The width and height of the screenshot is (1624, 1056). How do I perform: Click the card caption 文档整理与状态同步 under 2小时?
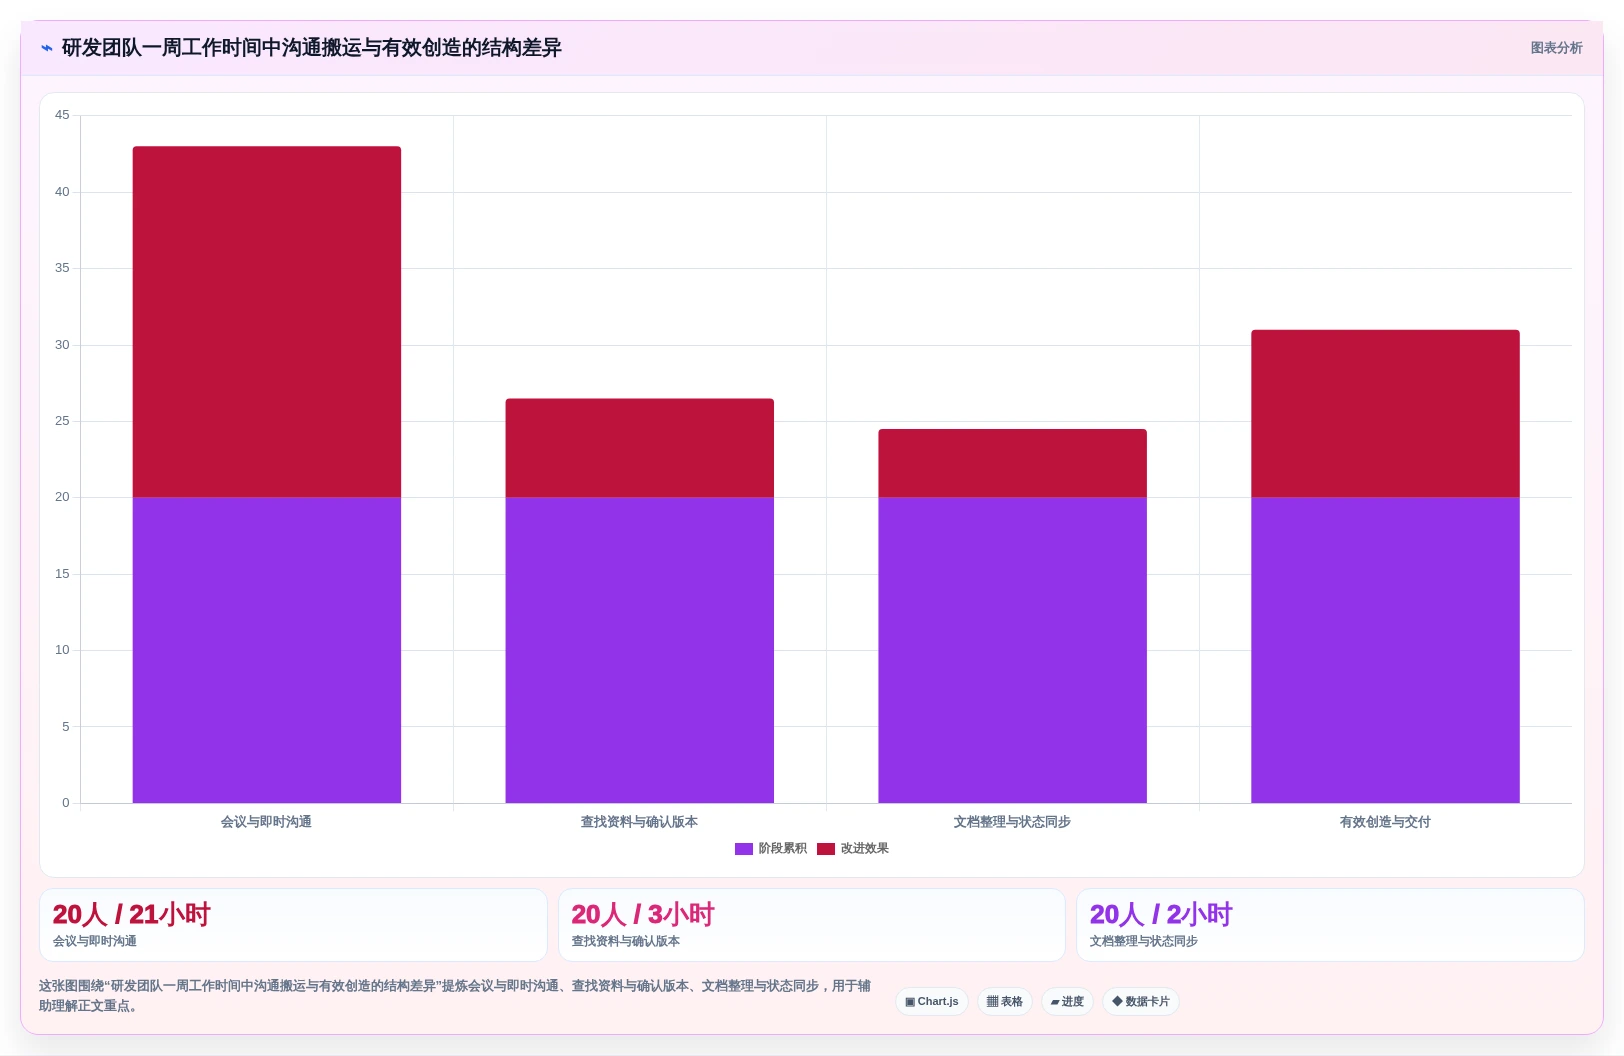click(x=1144, y=941)
